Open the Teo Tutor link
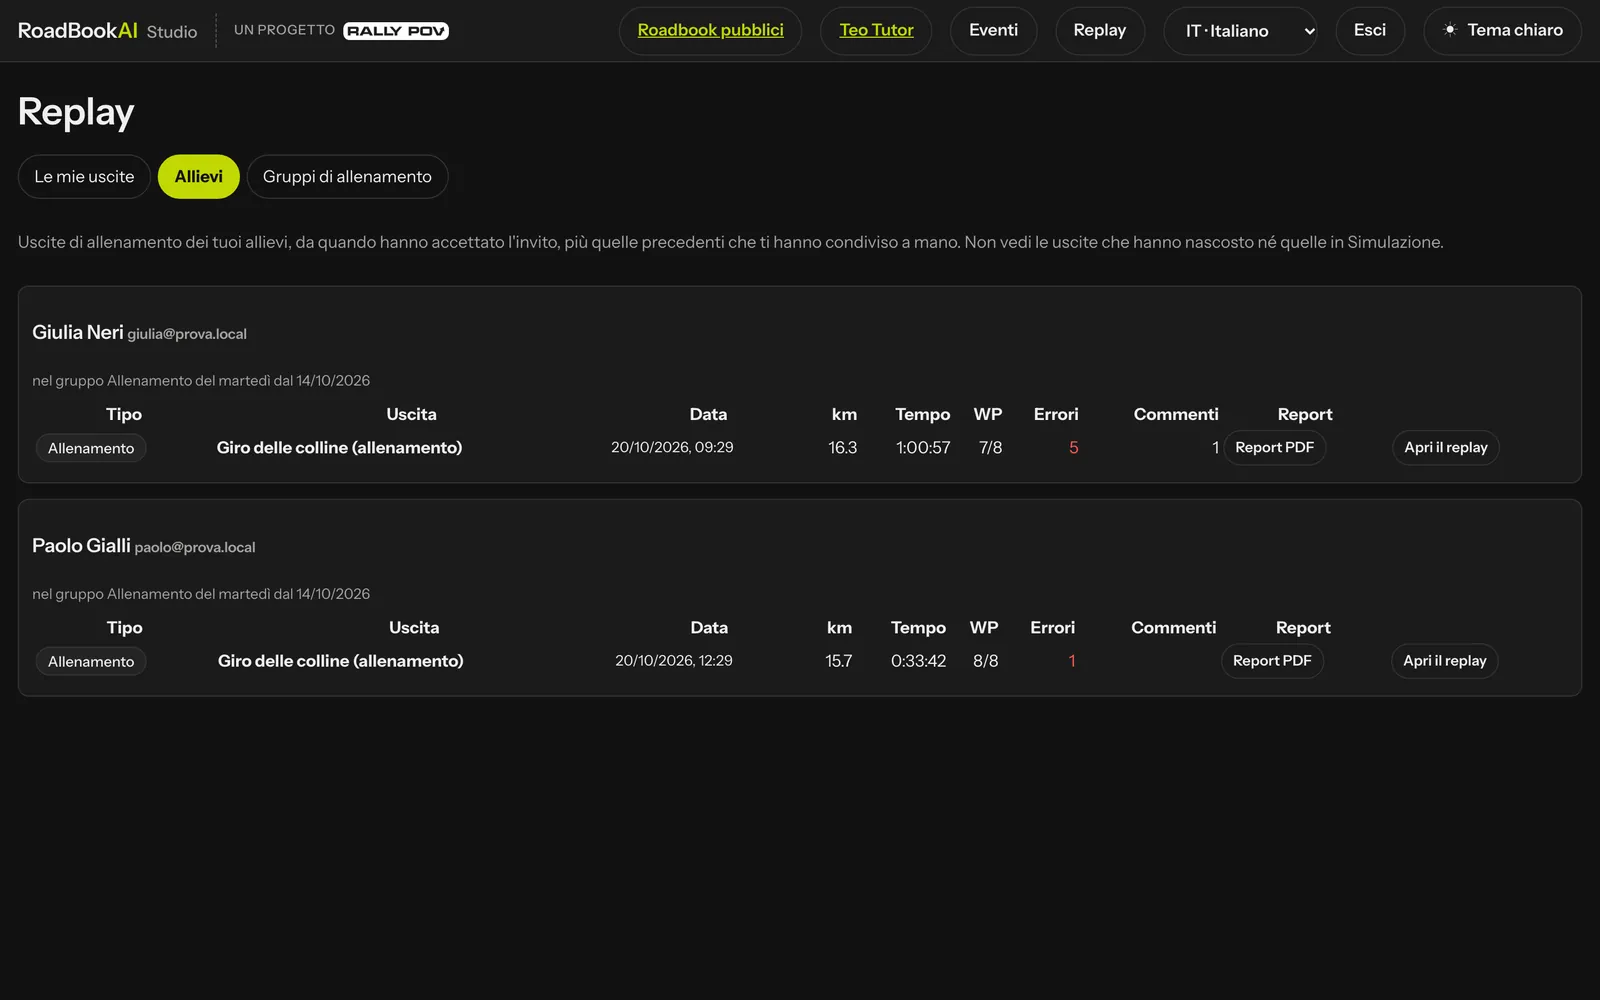The width and height of the screenshot is (1600, 1000). (x=876, y=31)
